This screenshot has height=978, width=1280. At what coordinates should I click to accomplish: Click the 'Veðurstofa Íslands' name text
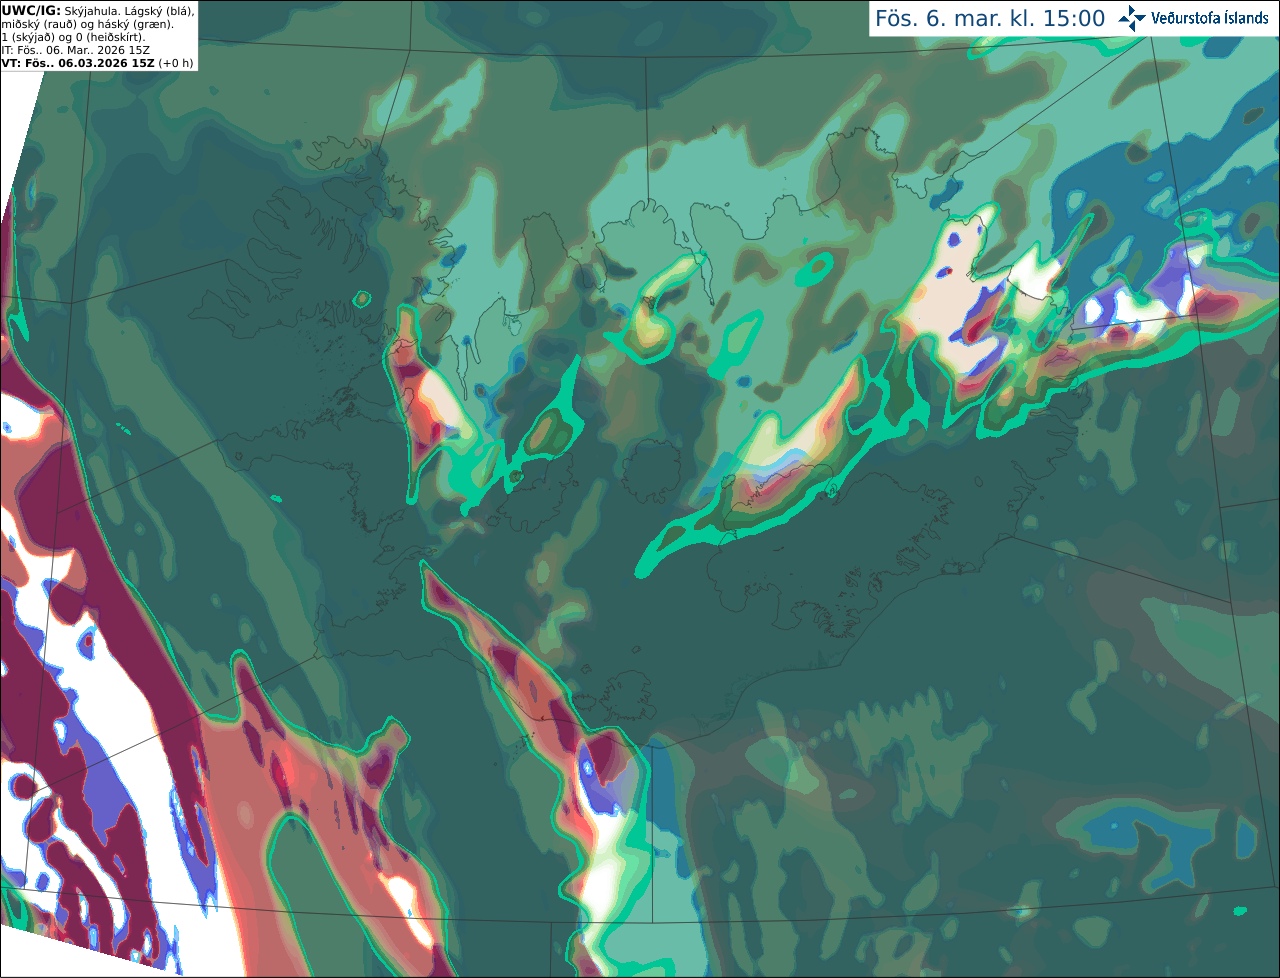[1209, 18]
